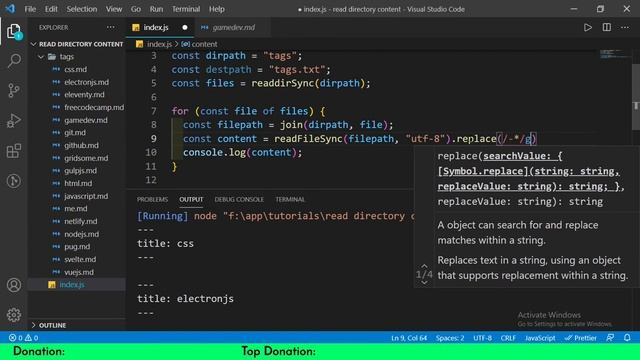
Task: Open netlify.md in the explorer
Action: click(81, 221)
